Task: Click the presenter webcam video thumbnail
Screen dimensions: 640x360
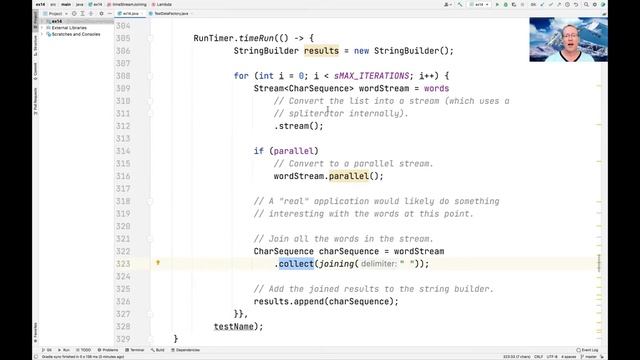Action: (568, 40)
